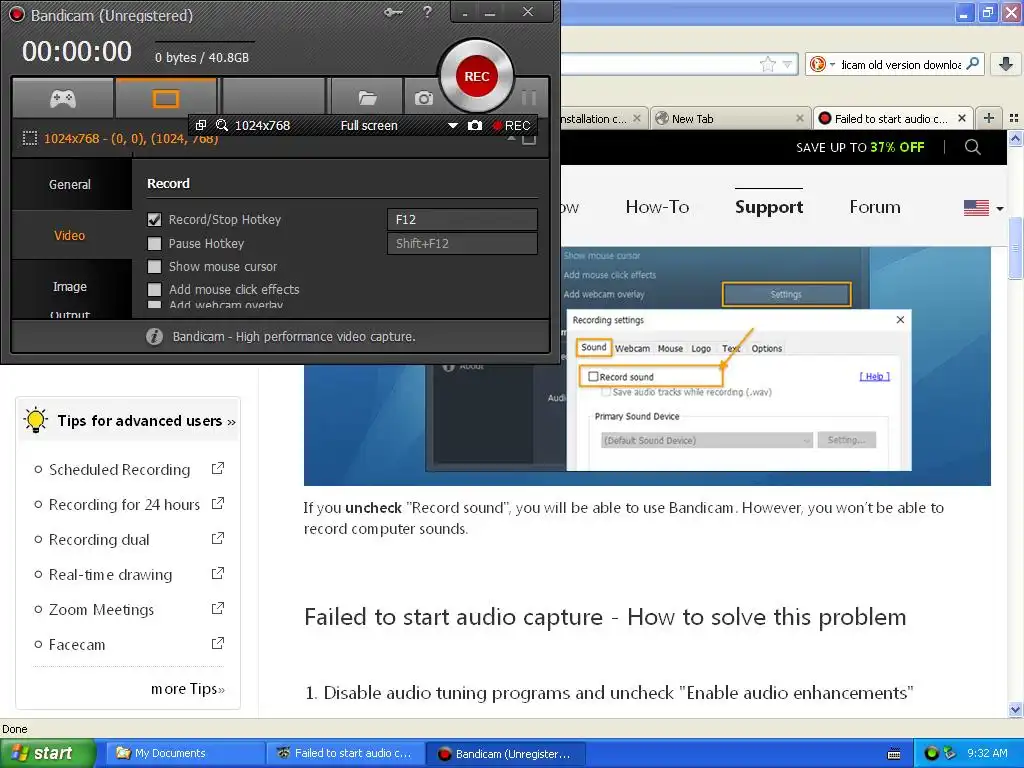Click Bandicam pause bars icon
This screenshot has height=768, width=1024.
point(528,98)
